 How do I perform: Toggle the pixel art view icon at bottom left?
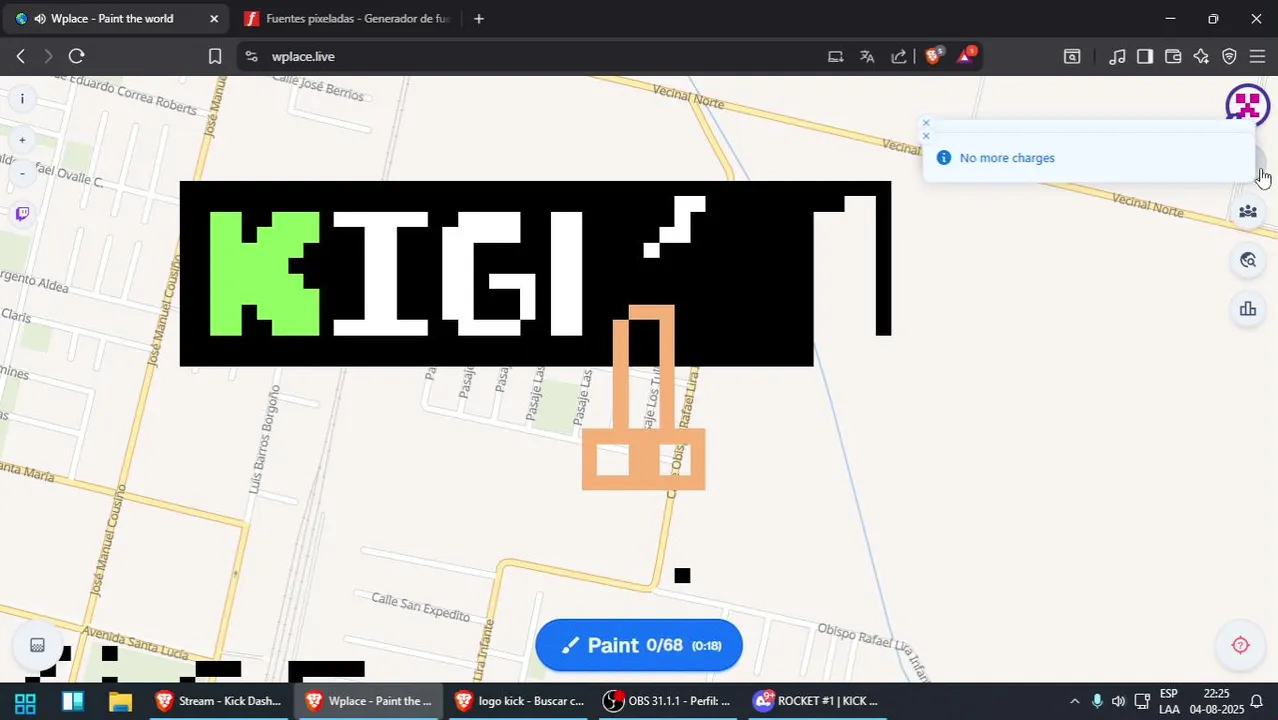37,645
